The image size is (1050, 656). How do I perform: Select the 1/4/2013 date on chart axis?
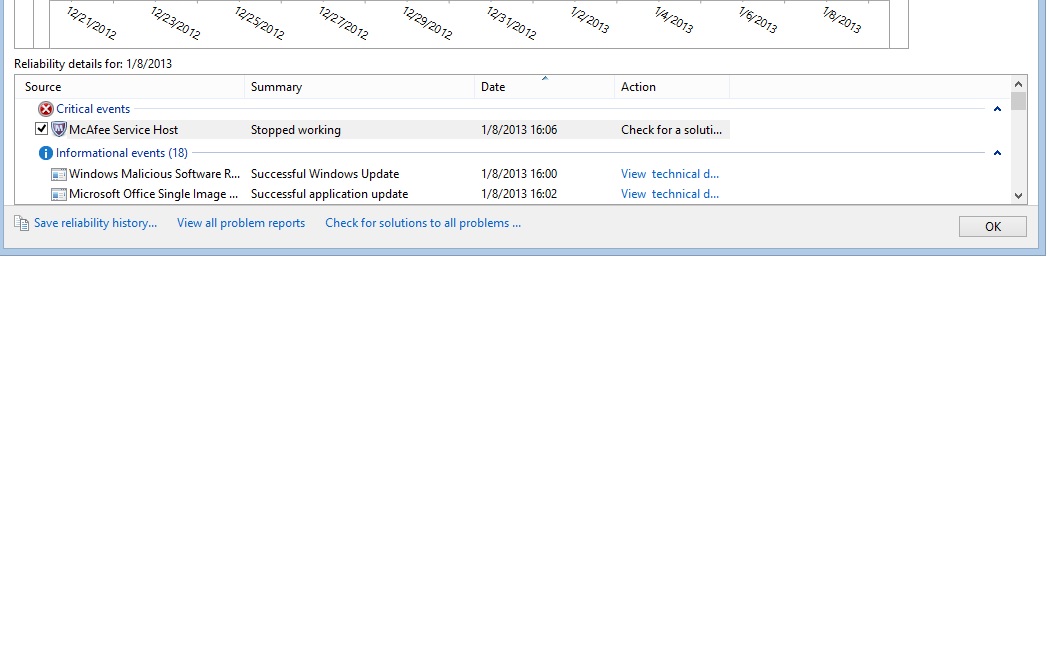click(674, 20)
